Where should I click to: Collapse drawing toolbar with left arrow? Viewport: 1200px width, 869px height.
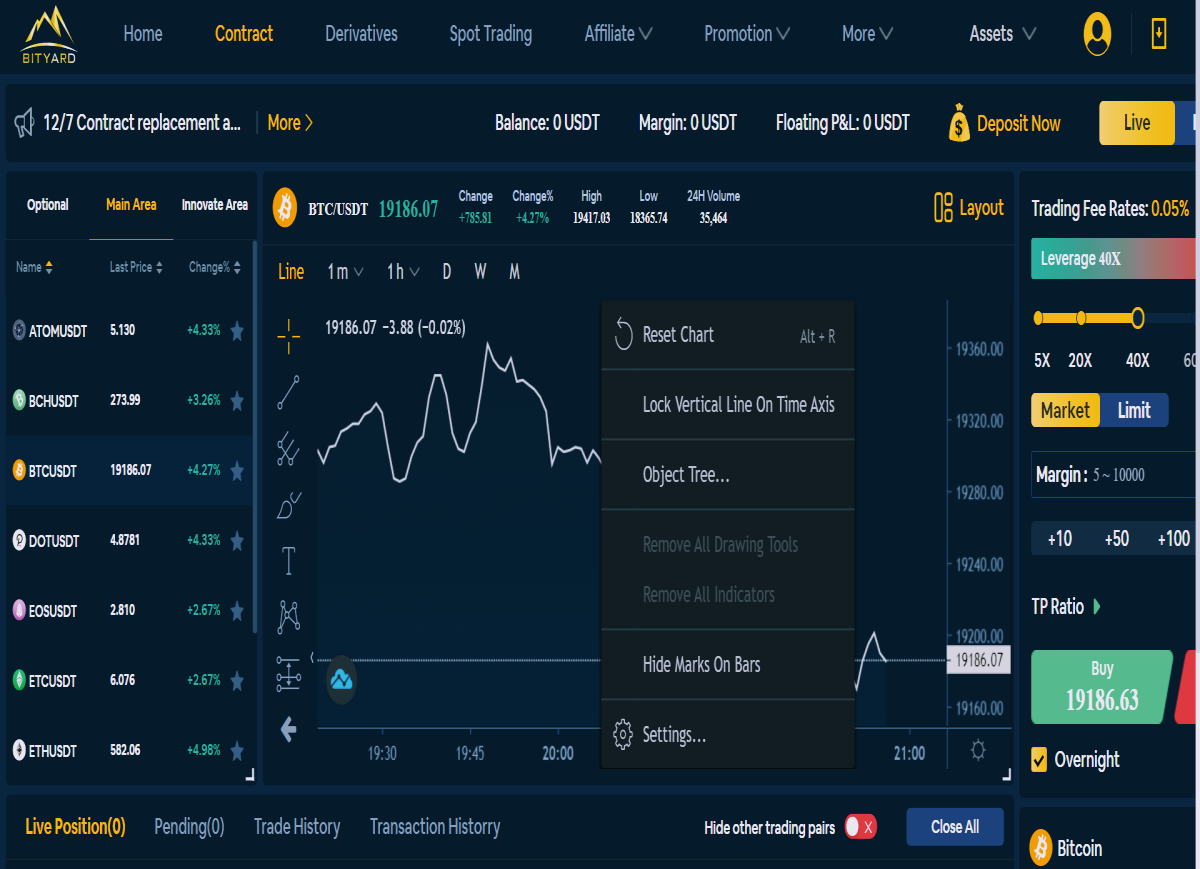click(288, 730)
